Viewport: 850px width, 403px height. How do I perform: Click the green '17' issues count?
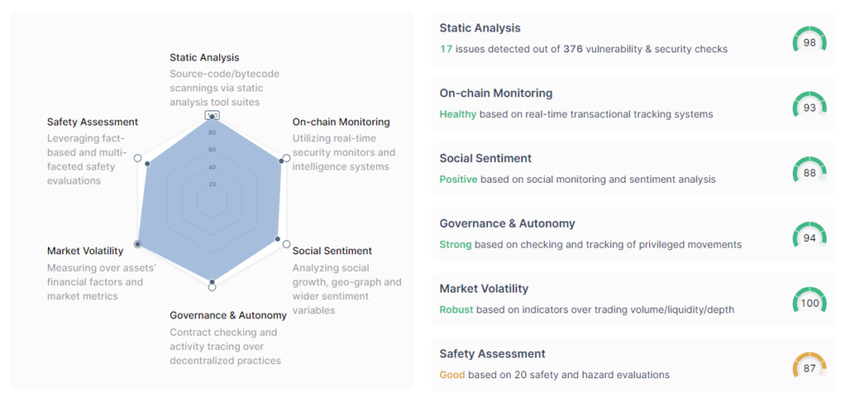(x=446, y=49)
